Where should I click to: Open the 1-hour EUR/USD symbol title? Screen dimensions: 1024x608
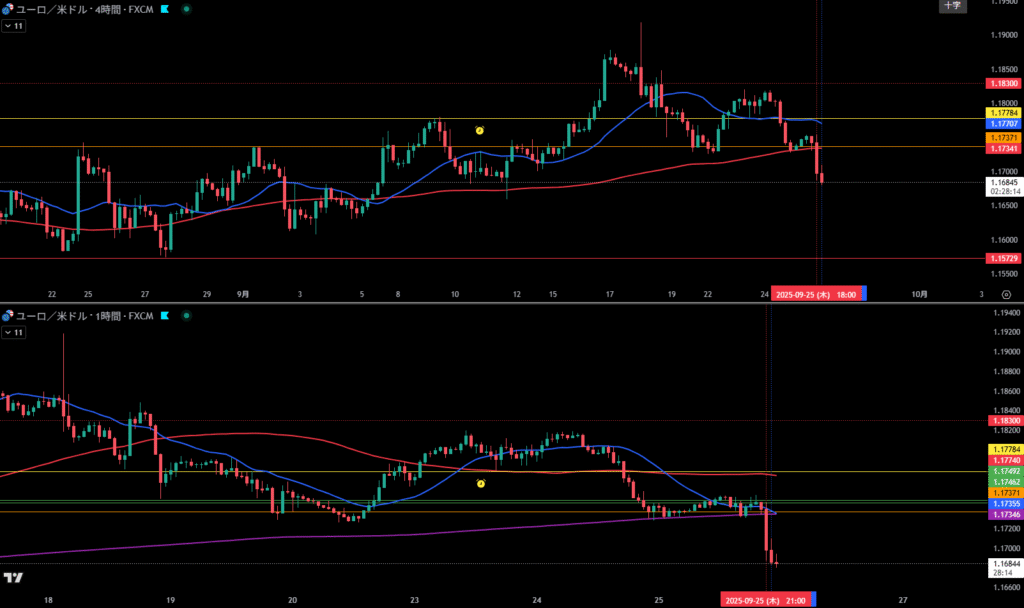point(85,315)
